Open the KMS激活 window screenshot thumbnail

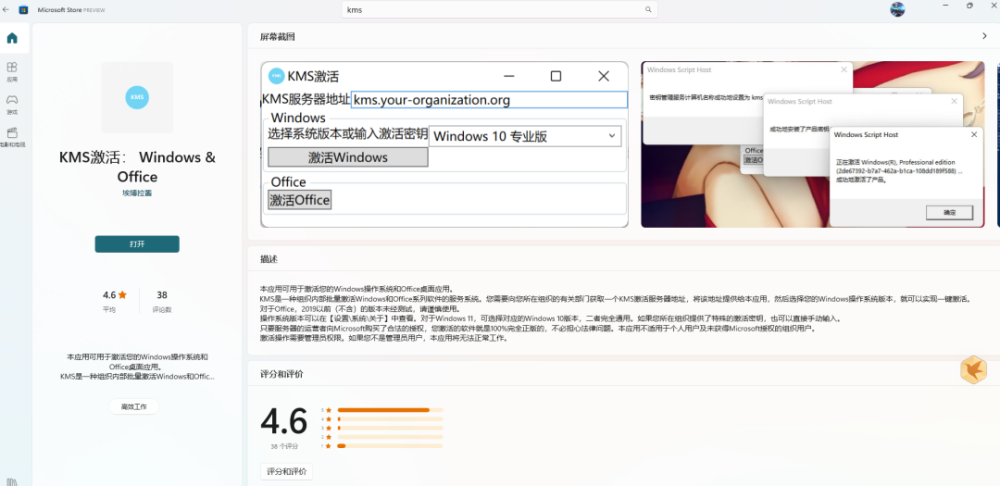(x=445, y=144)
